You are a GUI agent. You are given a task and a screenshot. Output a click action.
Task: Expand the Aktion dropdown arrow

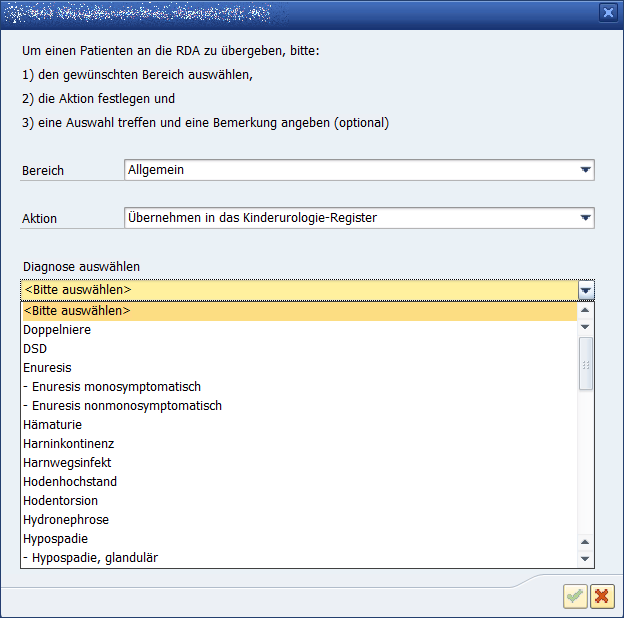(x=586, y=218)
